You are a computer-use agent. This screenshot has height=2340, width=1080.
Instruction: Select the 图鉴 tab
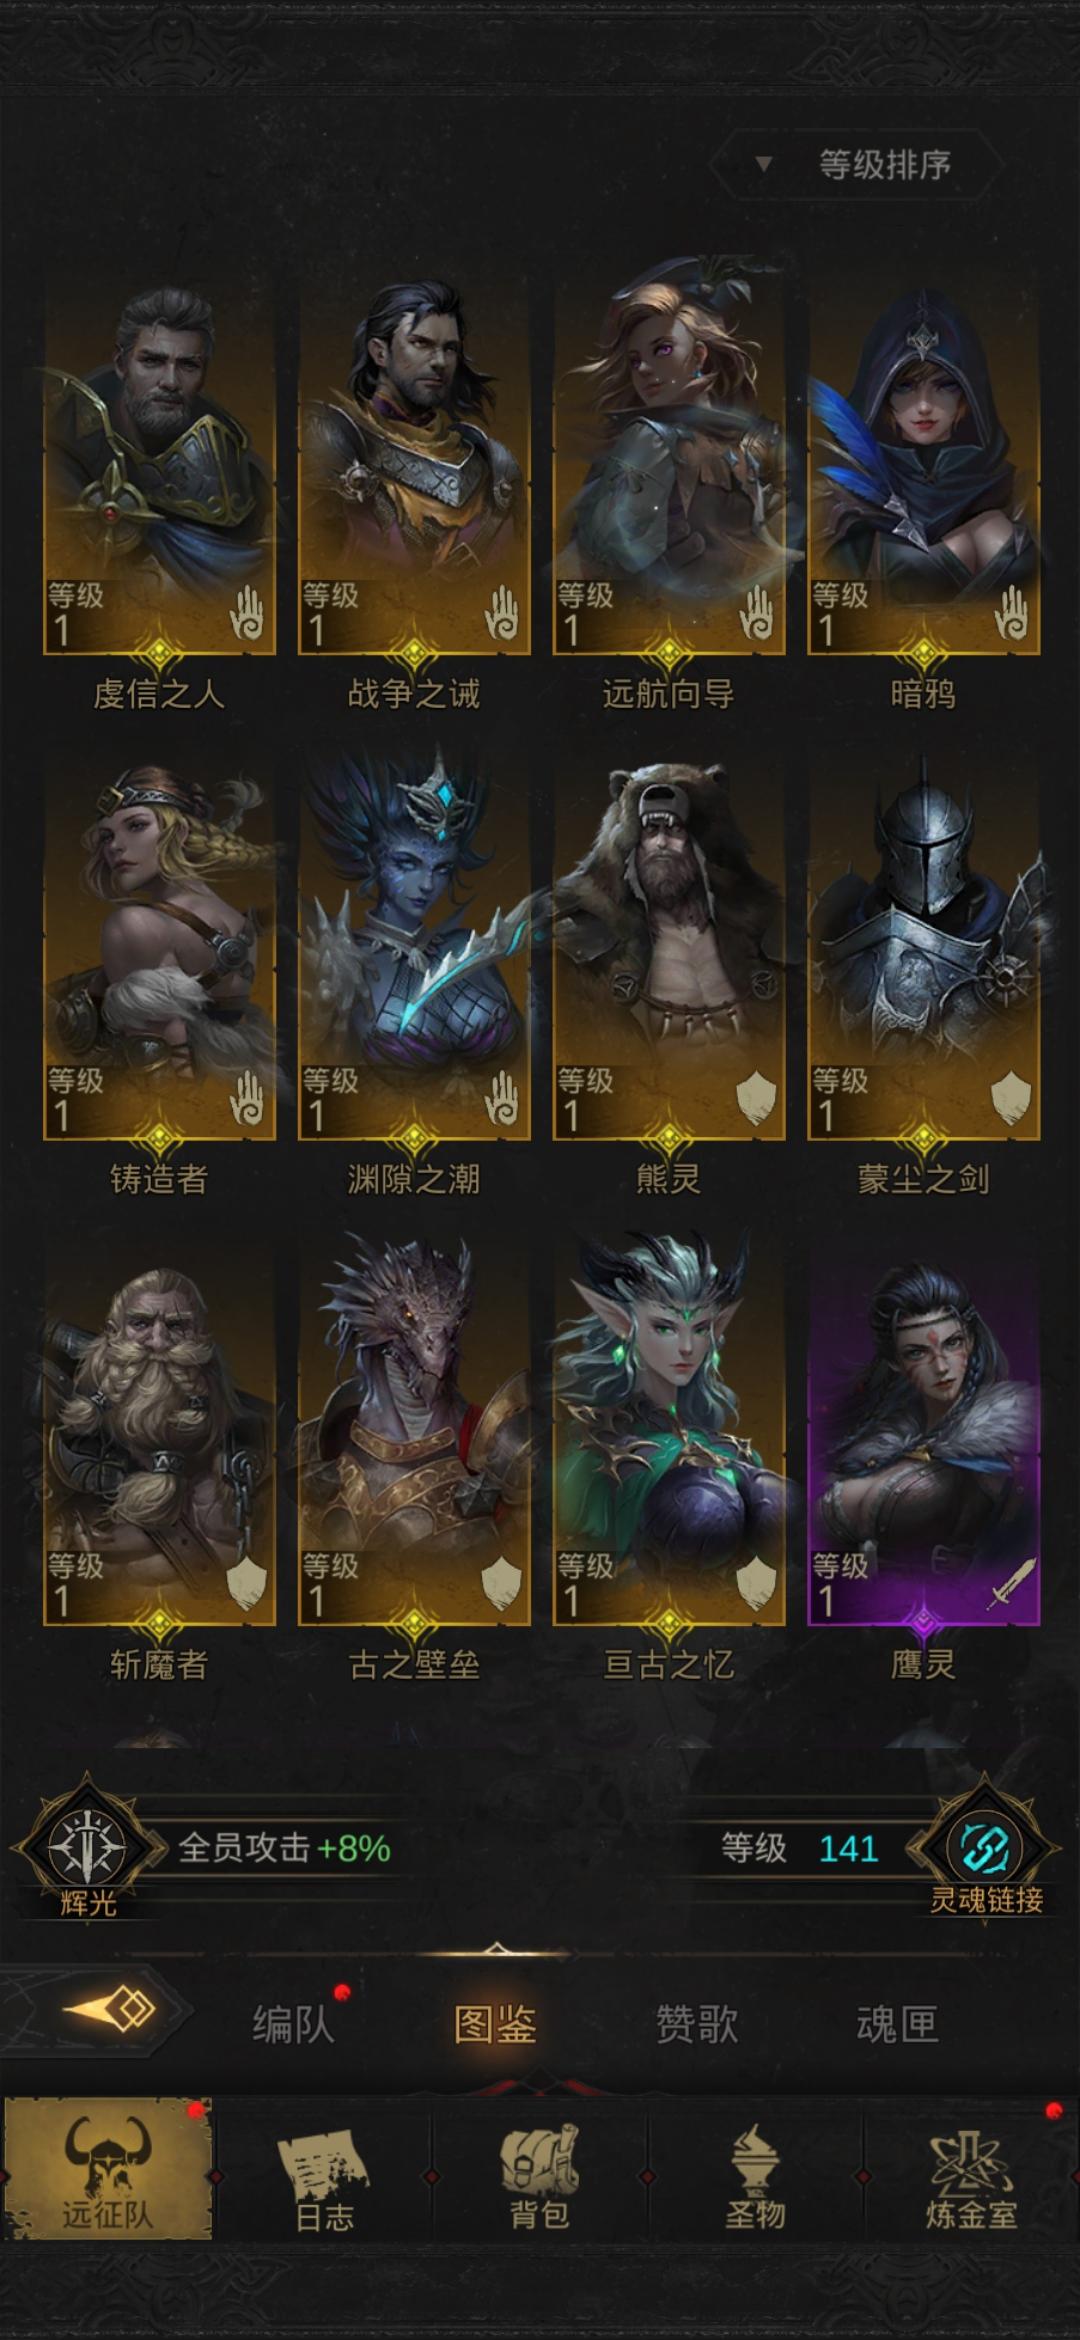(496, 2023)
